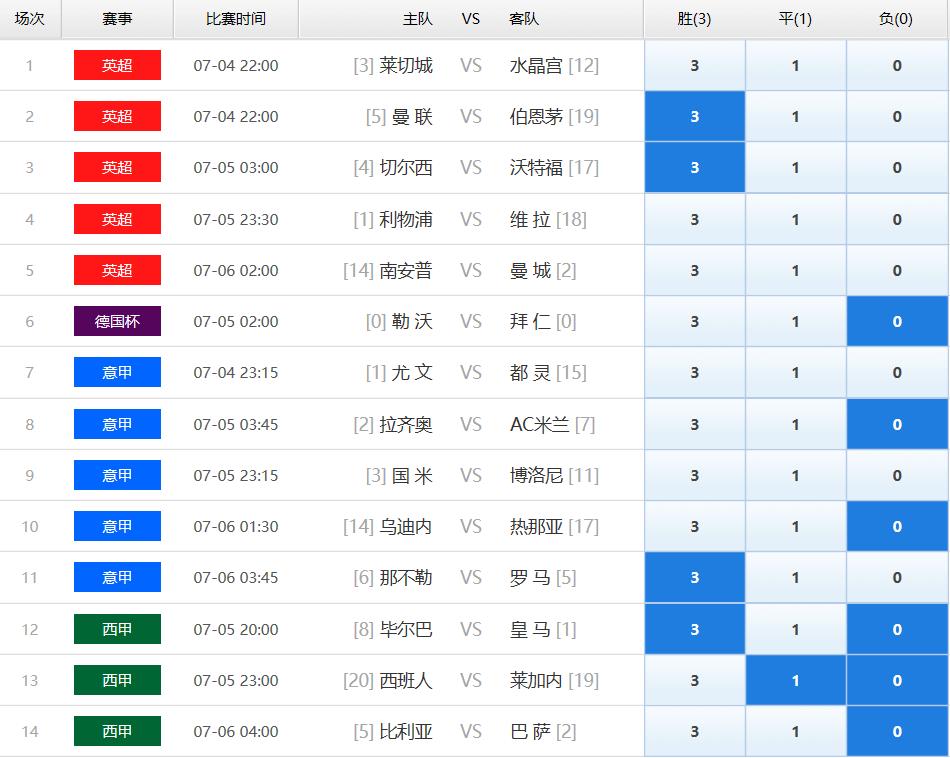Viewport: 950px width, 758px height.
Task: Toggle draw (1) for 切尔西 vs 沃特福
Action: point(796,167)
